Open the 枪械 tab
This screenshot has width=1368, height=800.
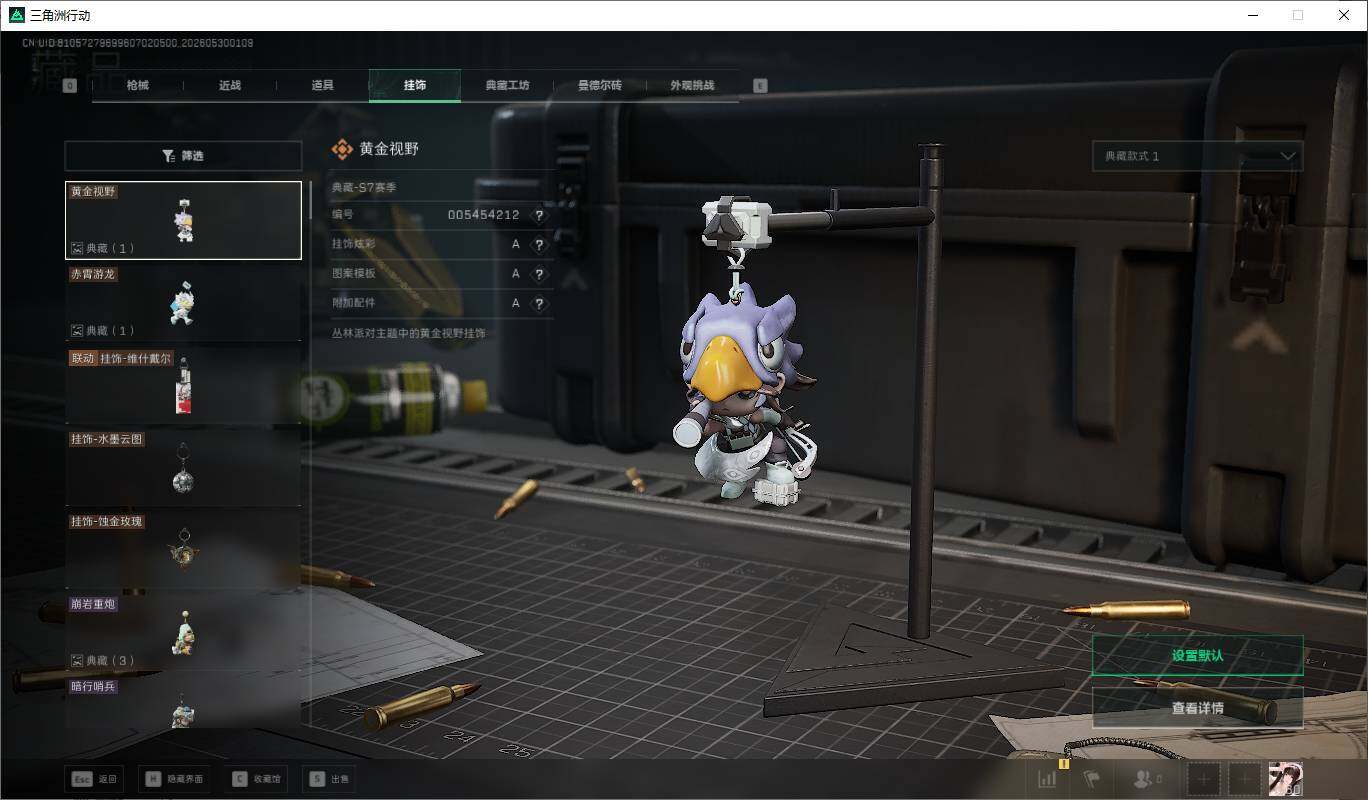point(138,86)
